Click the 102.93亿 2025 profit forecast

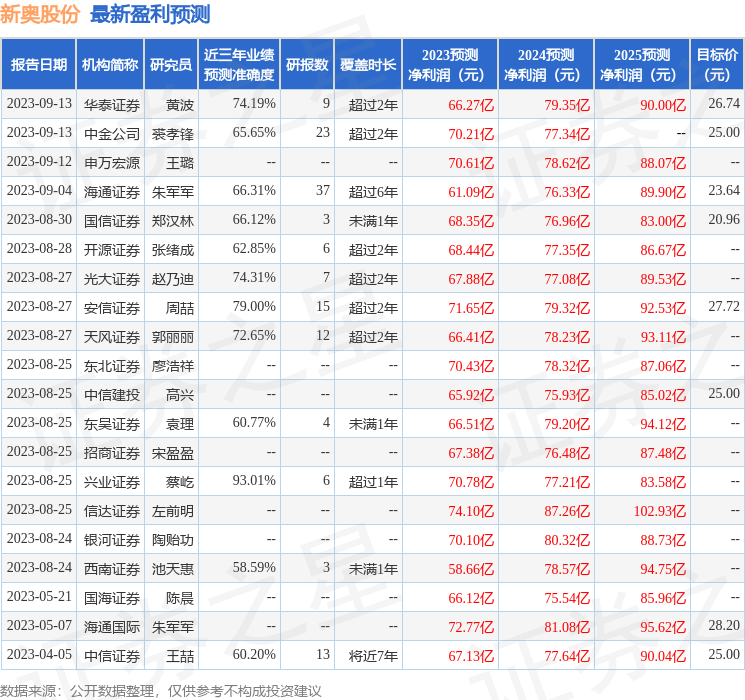pyautogui.click(x=659, y=511)
